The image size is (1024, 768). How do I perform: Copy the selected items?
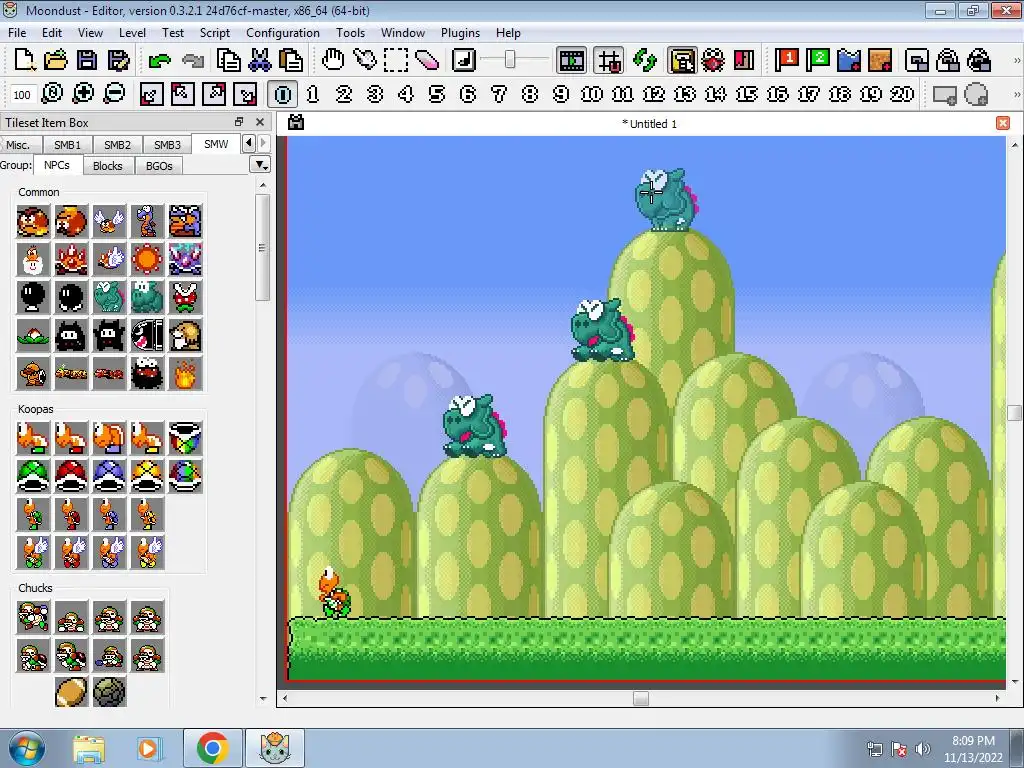point(229,61)
